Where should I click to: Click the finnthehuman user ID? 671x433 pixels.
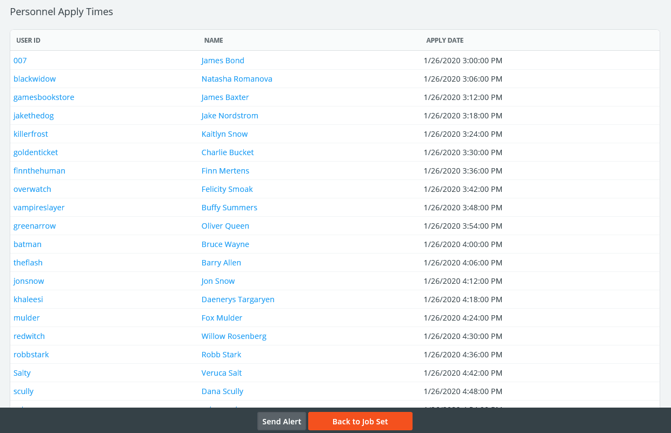pos(39,171)
